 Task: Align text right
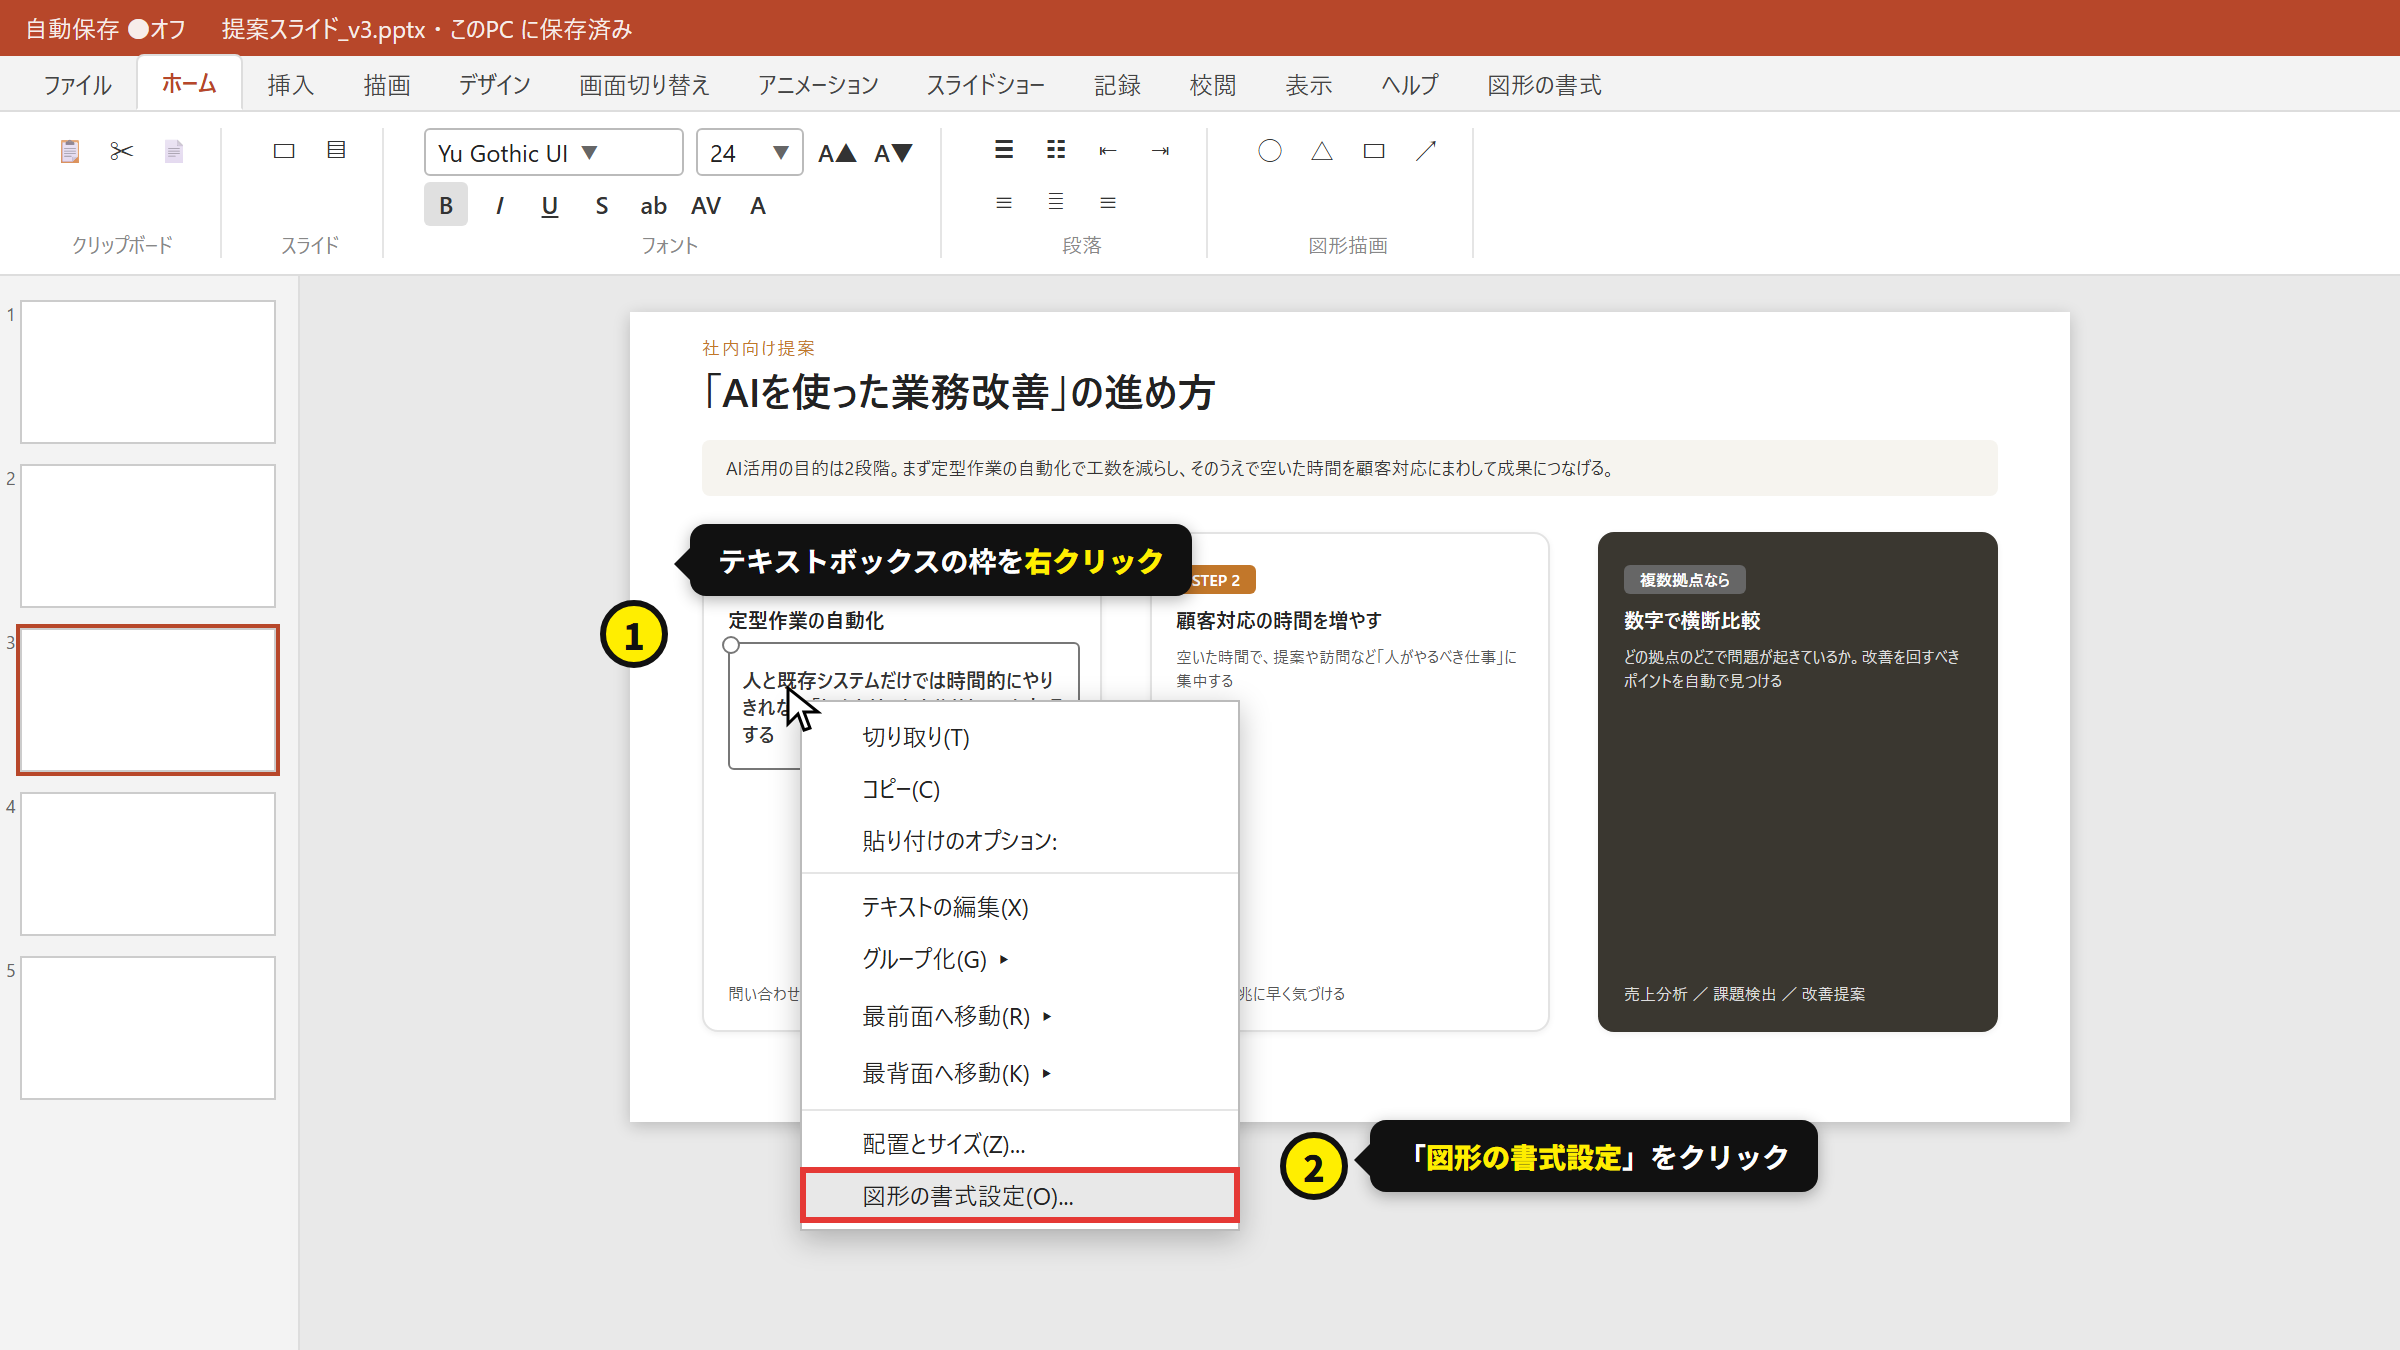point(1108,203)
